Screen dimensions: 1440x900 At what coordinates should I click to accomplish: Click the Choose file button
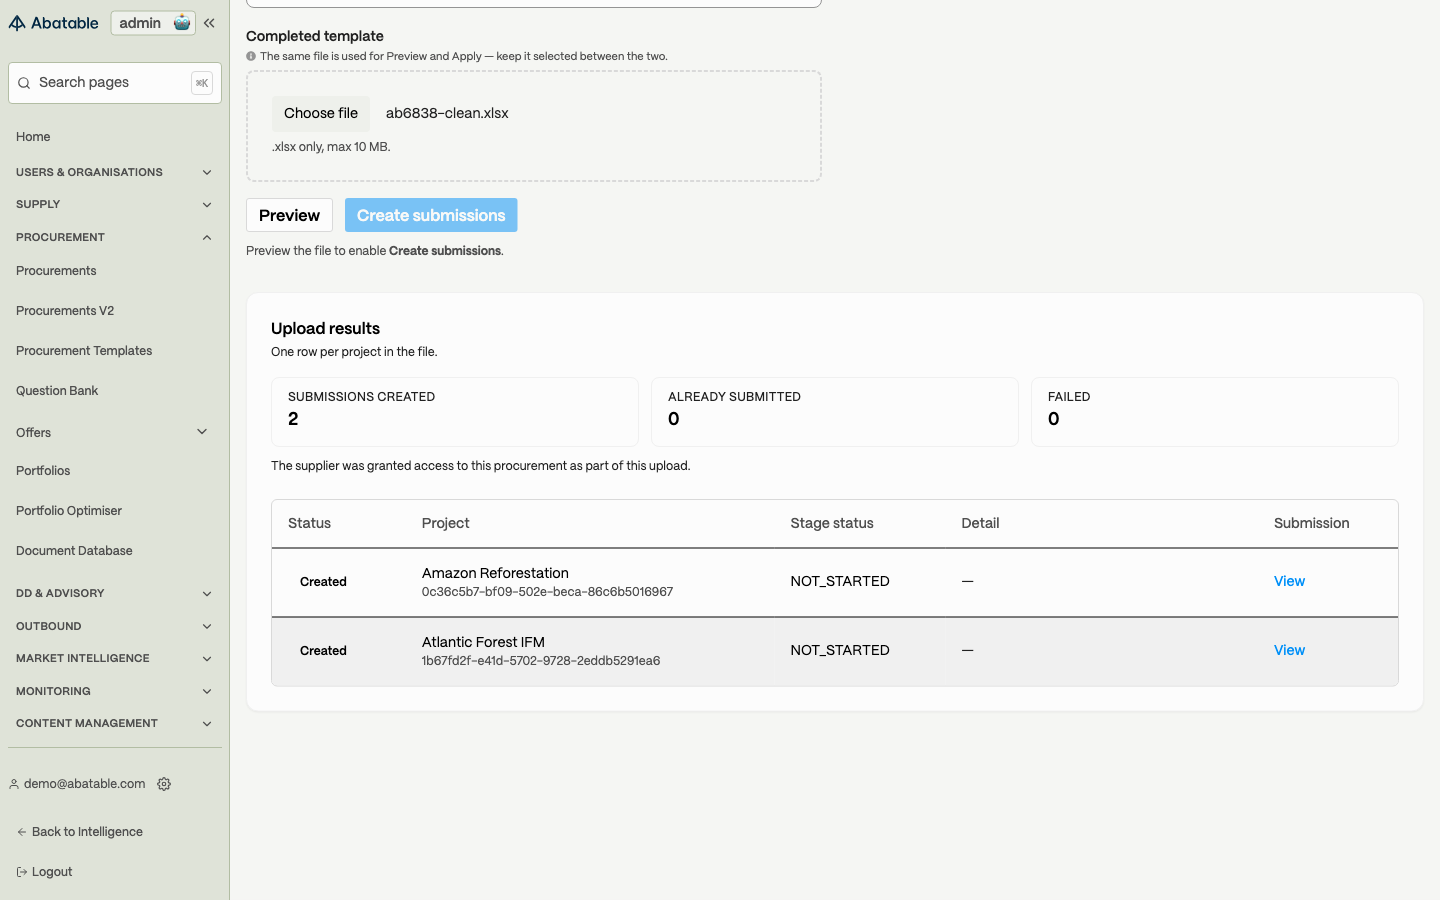click(321, 113)
